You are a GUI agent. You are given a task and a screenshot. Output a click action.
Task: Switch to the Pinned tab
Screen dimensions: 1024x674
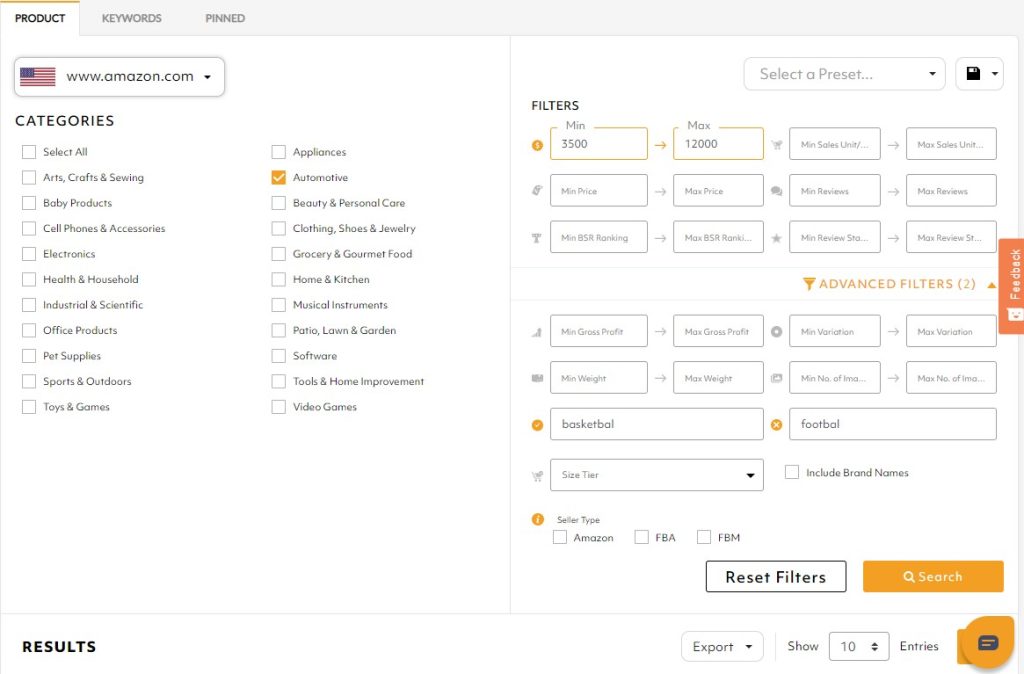(x=225, y=18)
